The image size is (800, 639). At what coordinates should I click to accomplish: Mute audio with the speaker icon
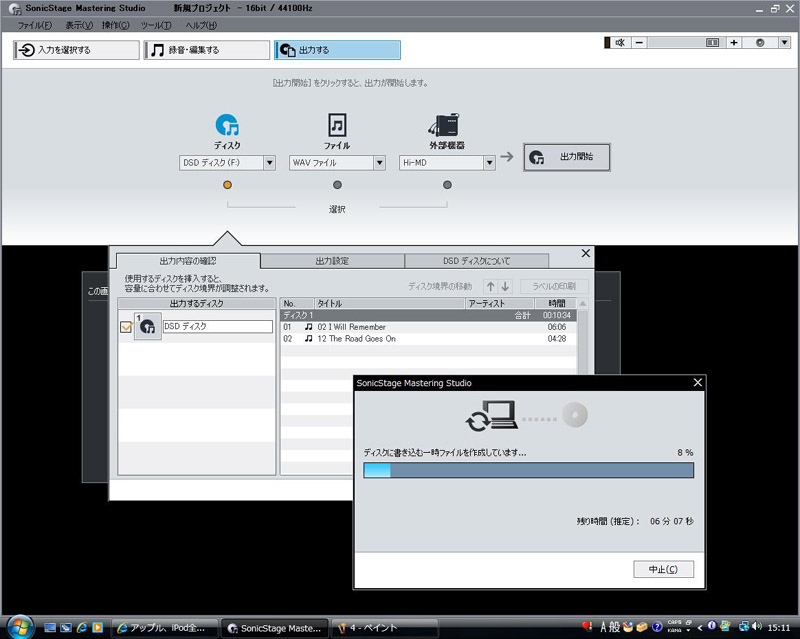point(620,43)
